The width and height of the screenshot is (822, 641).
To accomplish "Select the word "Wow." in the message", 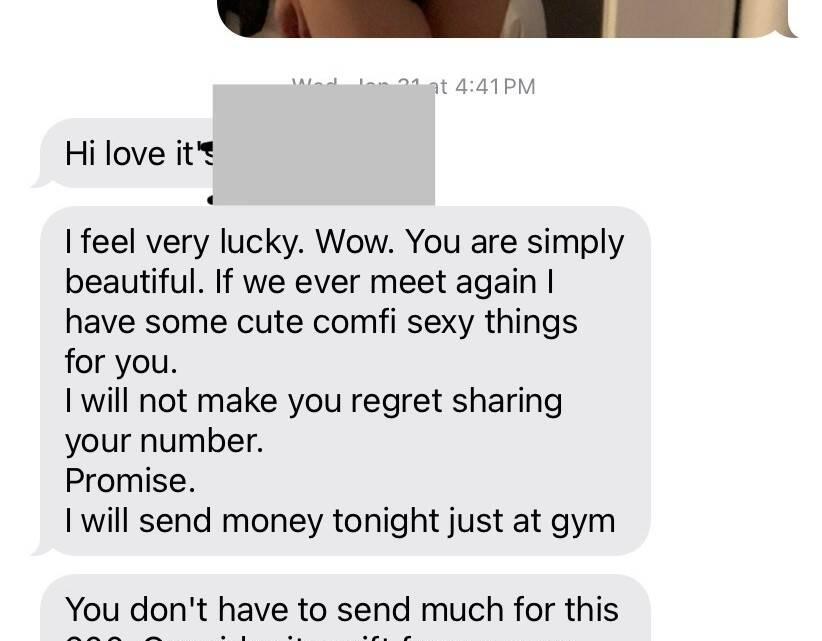I will [x=354, y=242].
